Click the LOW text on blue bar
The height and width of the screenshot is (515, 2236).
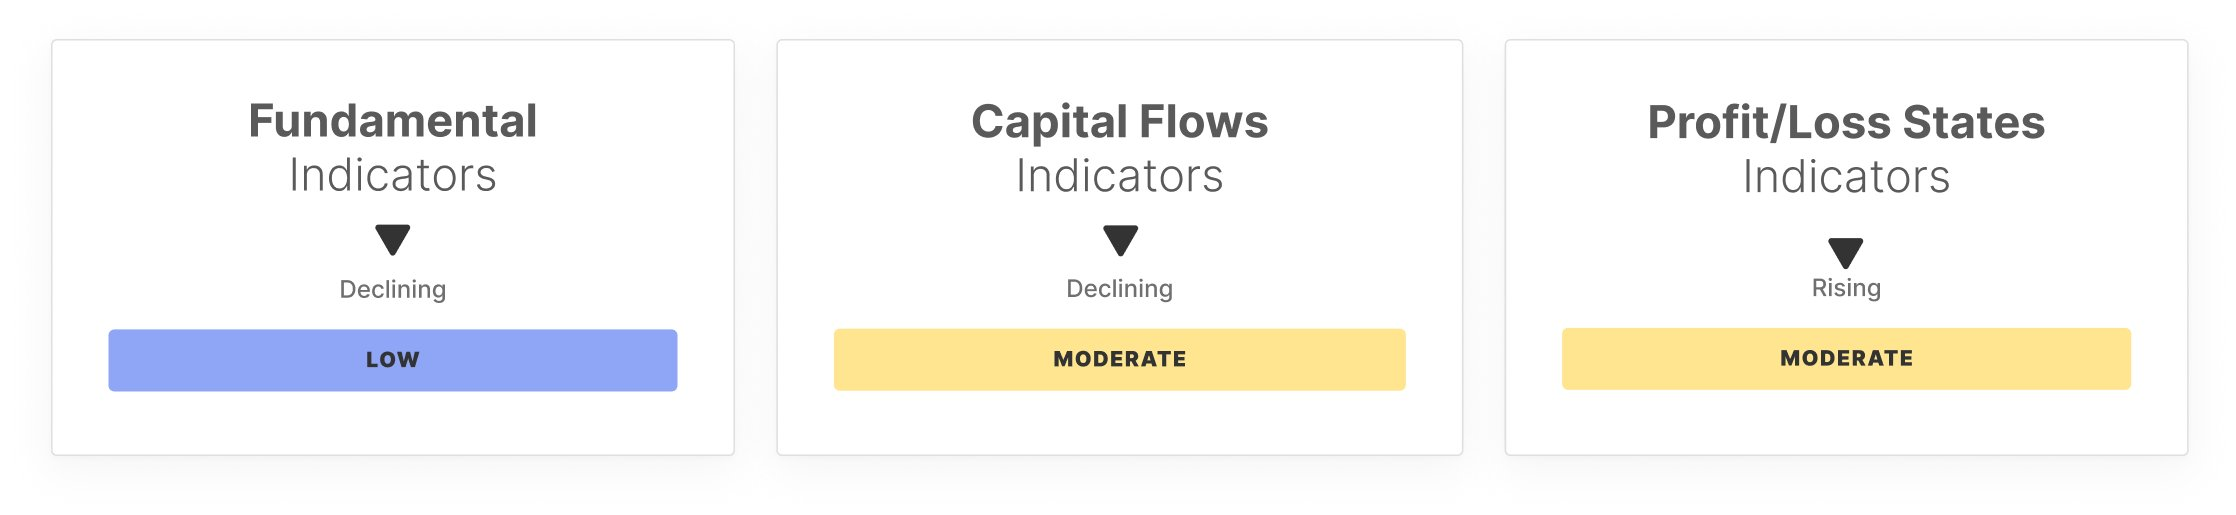point(392,360)
